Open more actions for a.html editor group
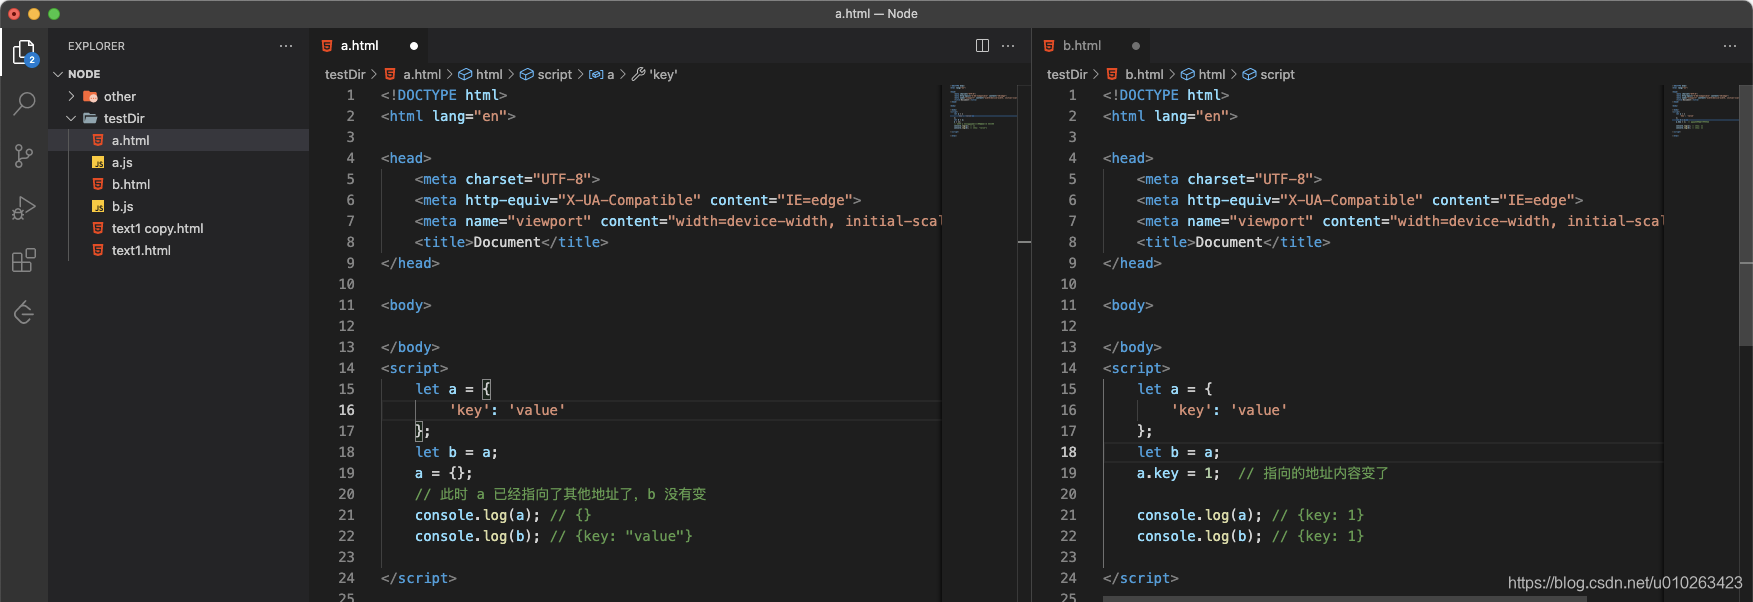The height and width of the screenshot is (602, 1753). click(1008, 46)
